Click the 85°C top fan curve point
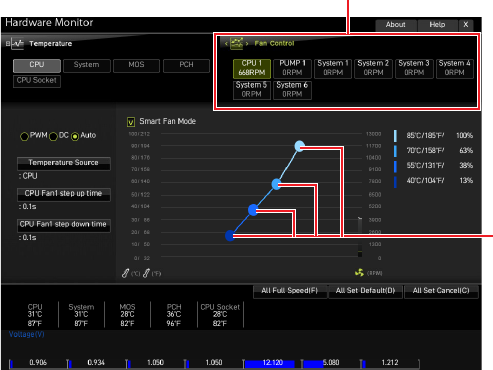 [x=300, y=146]
